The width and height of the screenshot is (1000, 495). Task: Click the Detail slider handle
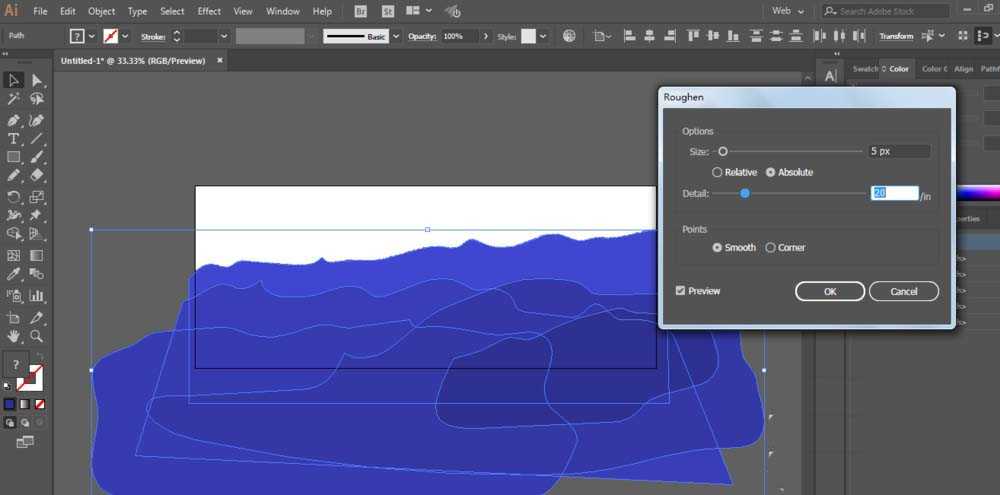[x=745, y=193]
